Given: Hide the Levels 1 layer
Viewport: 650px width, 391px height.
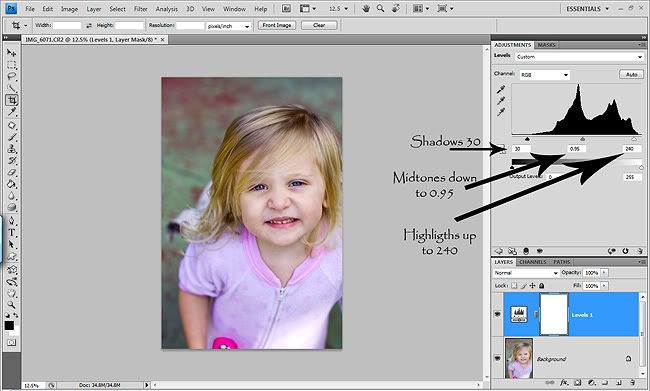Looking at the screenshot, I should [x=497, y=314].
